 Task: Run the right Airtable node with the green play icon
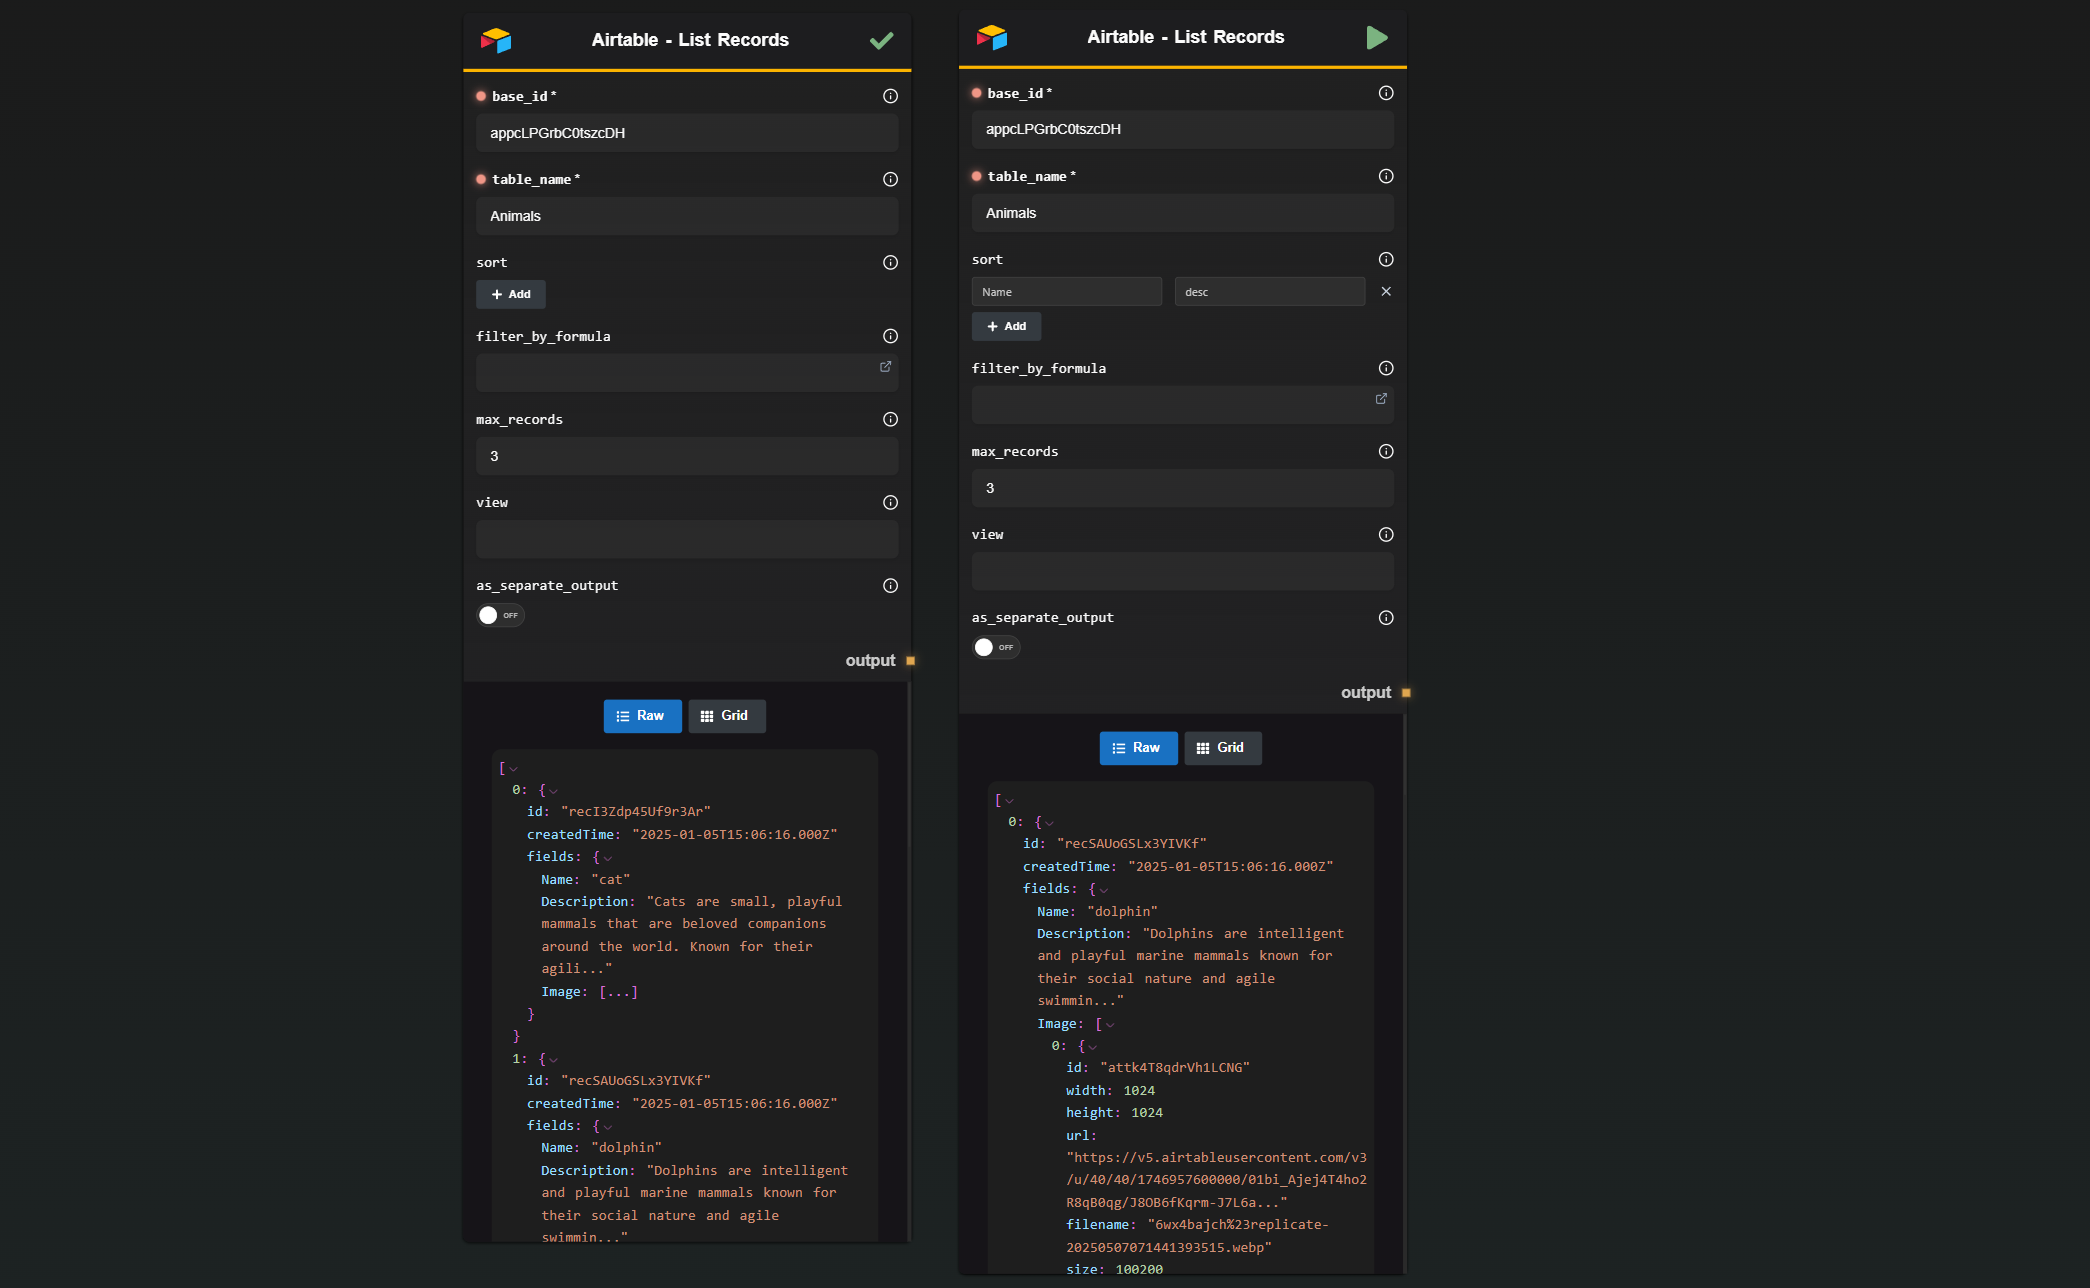pyautogui.click(x=1377, y=38)
